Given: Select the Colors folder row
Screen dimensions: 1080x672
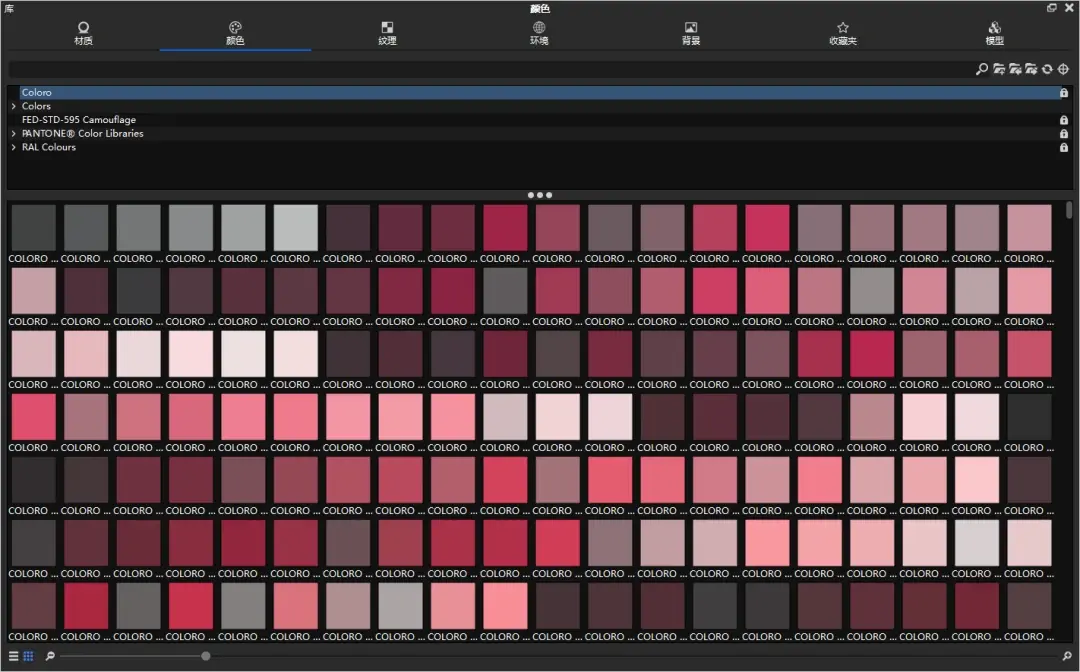Looking at the screenshot, I should [x=540, y=106].
